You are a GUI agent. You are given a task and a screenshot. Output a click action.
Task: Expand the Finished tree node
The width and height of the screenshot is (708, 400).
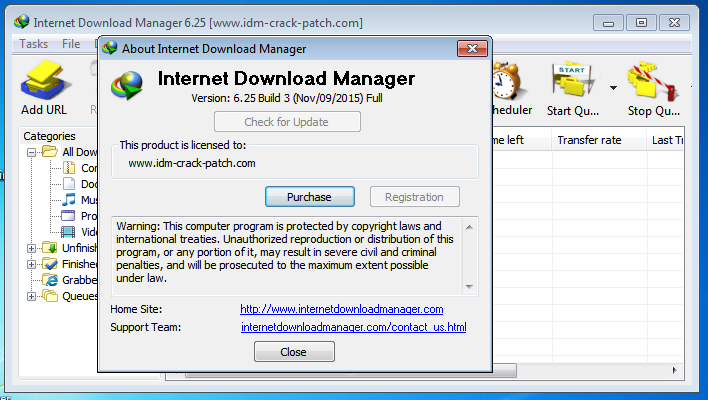click(x=31, y=264)
